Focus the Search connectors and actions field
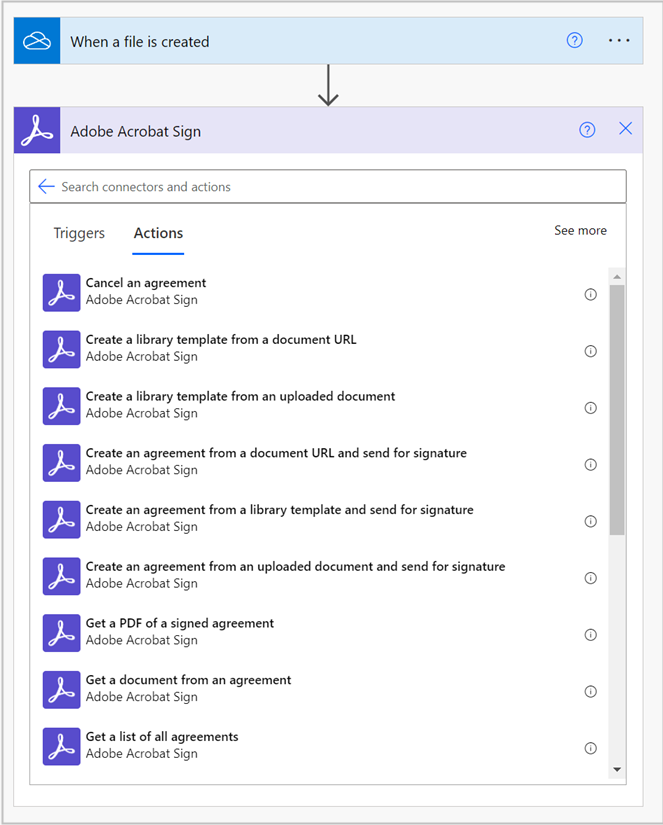 (x=328, y=186)
